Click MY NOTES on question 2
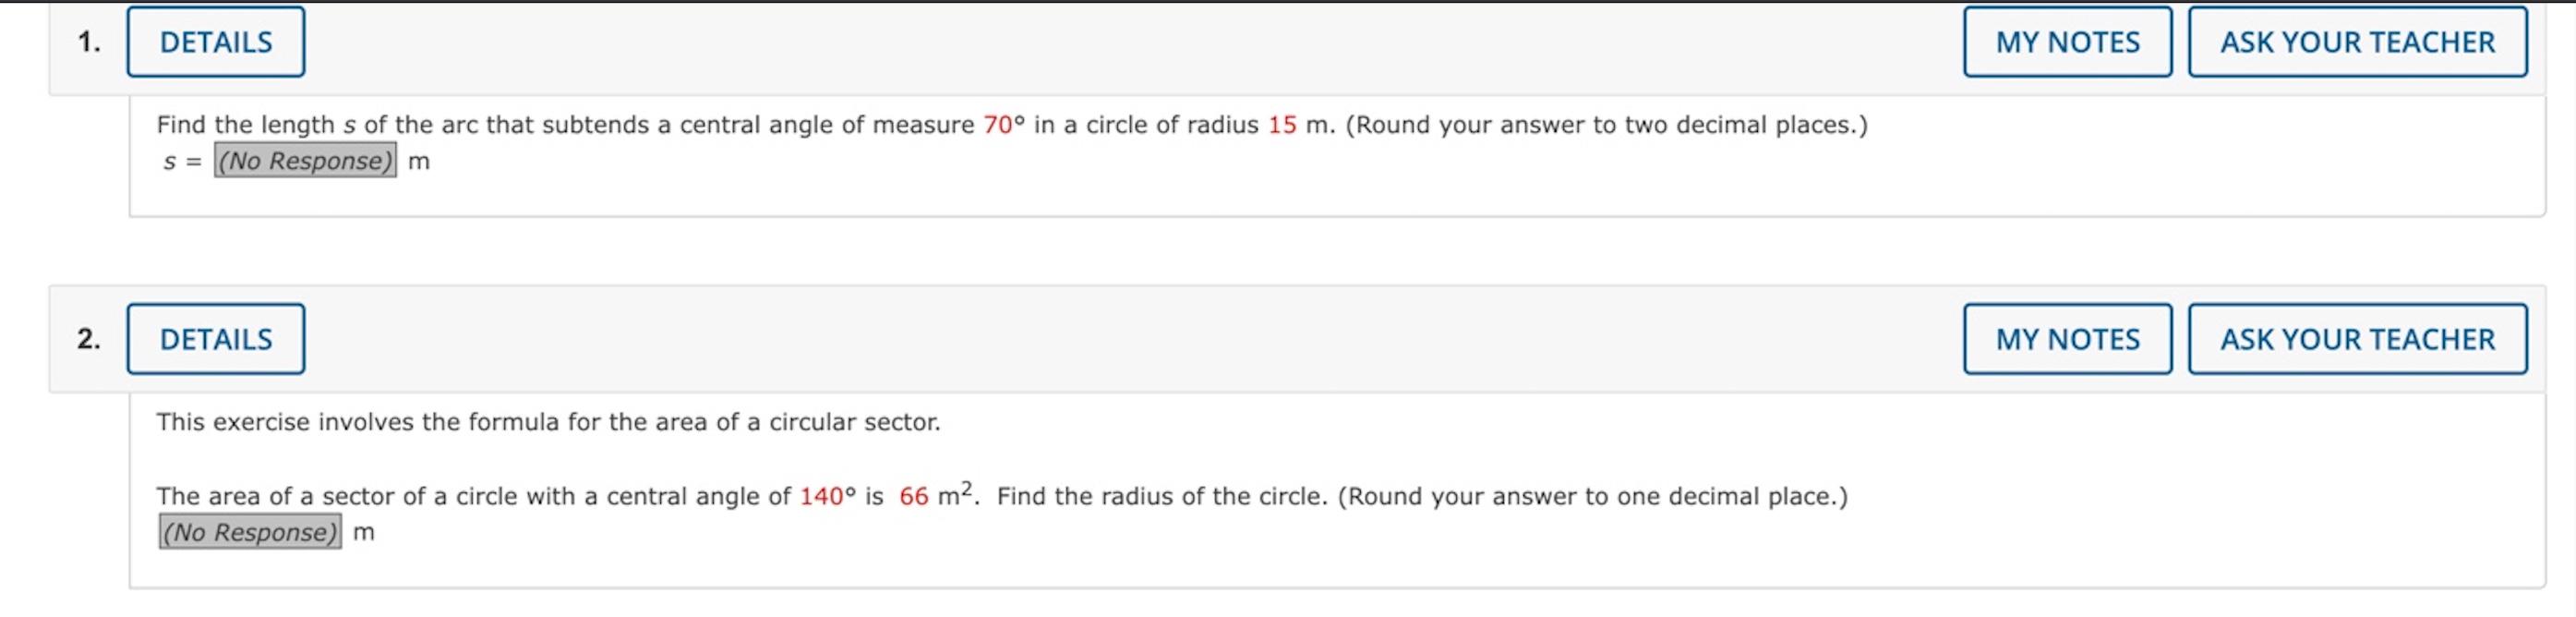 pyautogui.click(x=2065, y=339)
